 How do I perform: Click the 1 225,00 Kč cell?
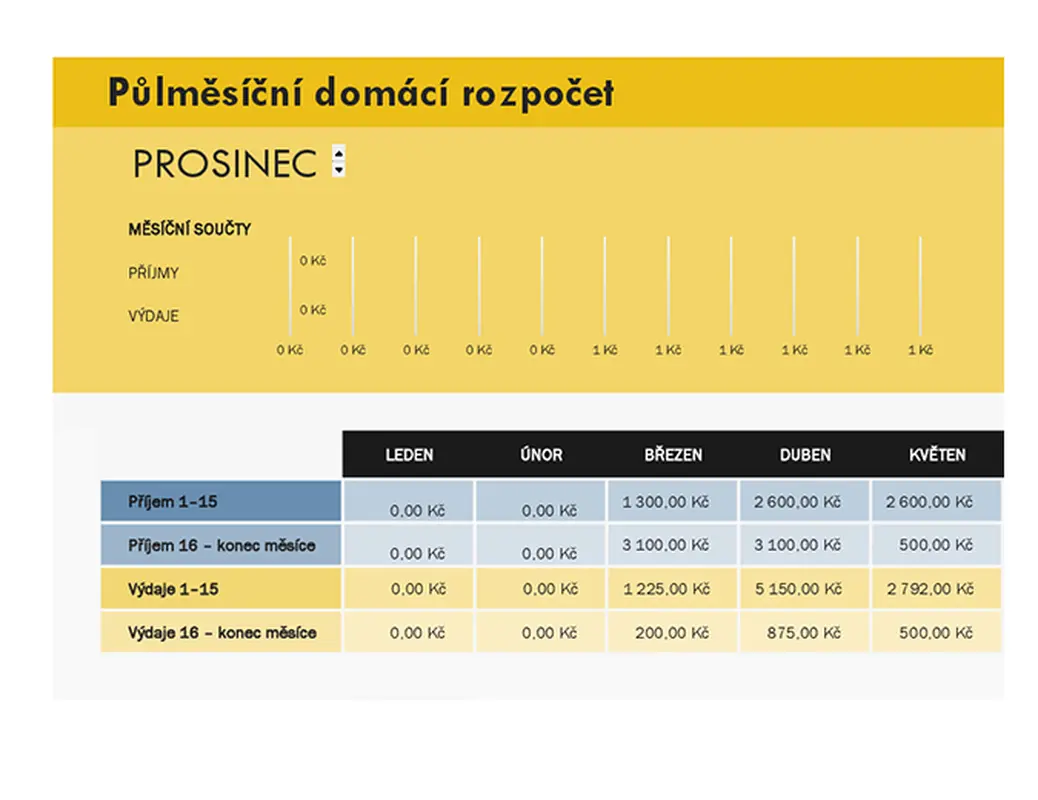tap(673, 589)
